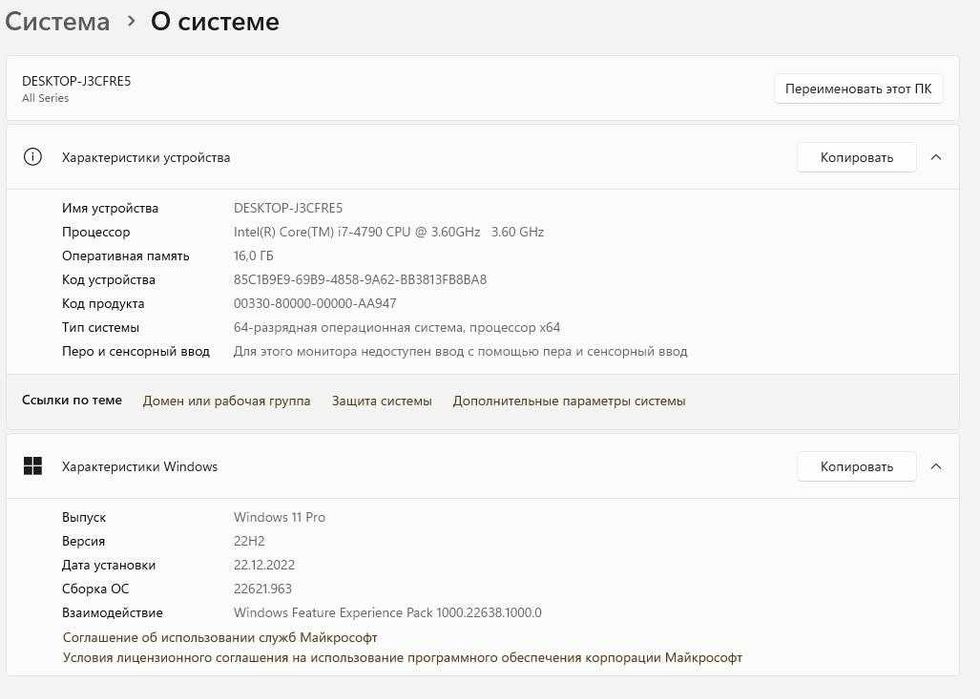Copy device specifications with Копировать button
Screen dimensions: 980x699
coord(856,157)
